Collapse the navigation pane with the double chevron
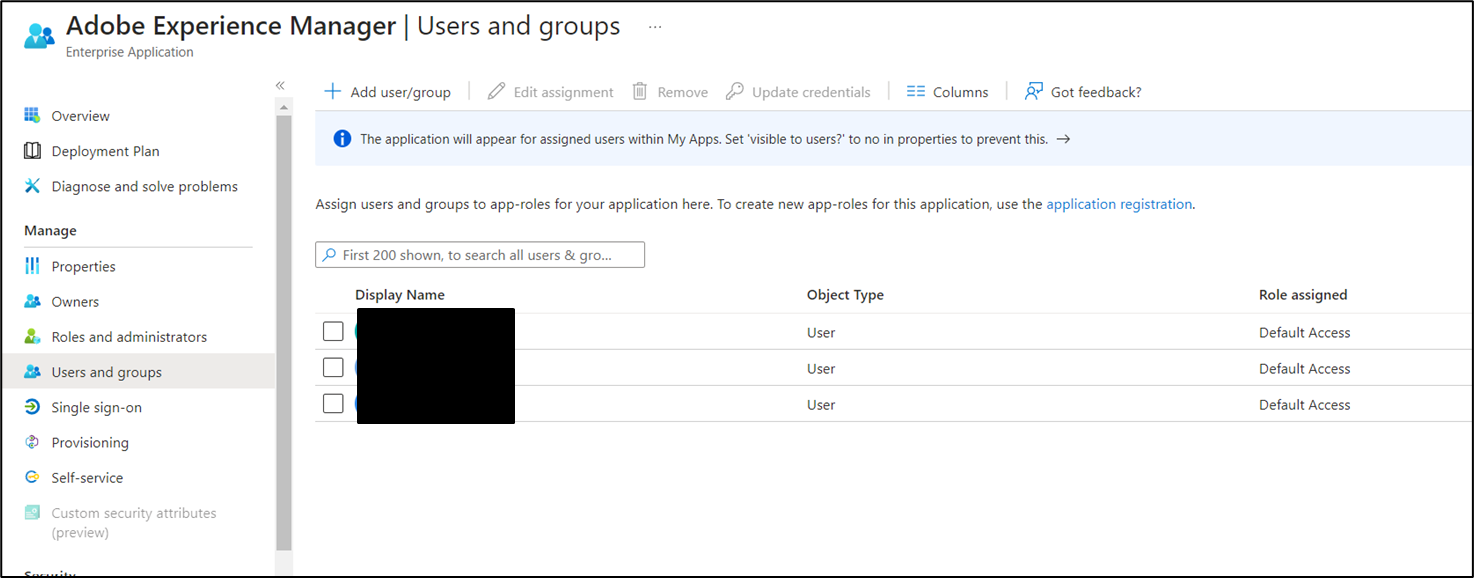This screenshot has height=578, width=1474. click(280, 85)
